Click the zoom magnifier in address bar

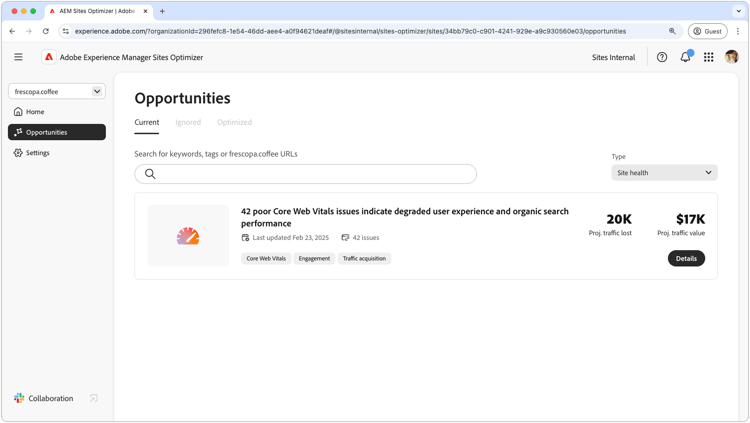[x=673, y=31]
